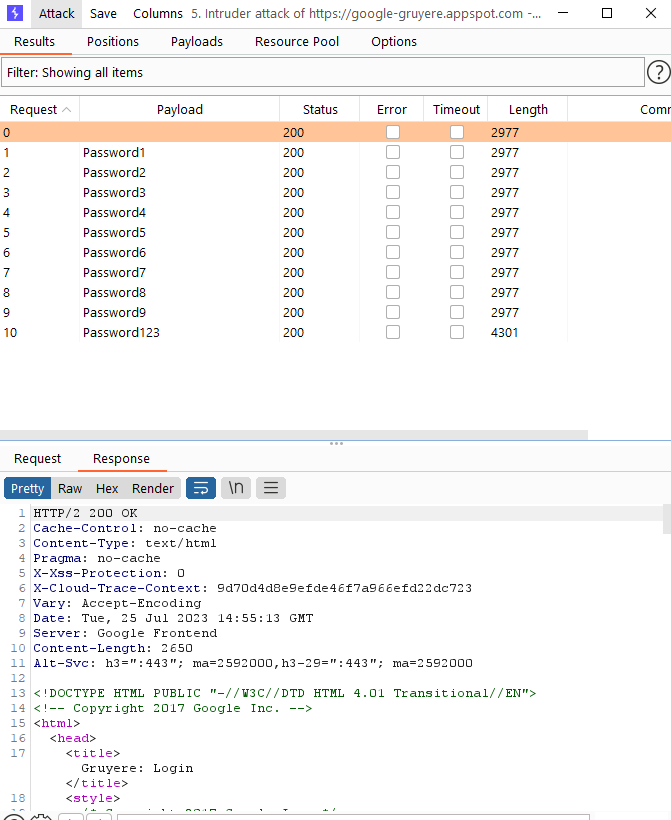The height and width of the screenshot is (820, 671).
Task: Switch to the Request tab in lower pane
Action: pos(38,458)
